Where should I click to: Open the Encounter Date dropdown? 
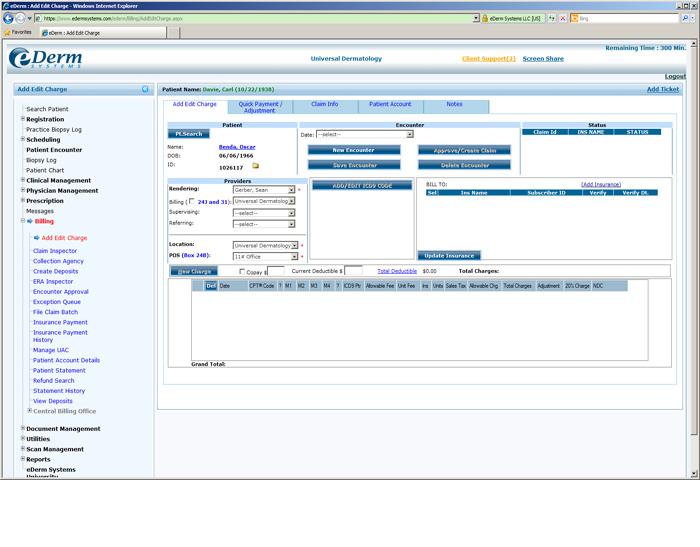click(x=365, y=134)
